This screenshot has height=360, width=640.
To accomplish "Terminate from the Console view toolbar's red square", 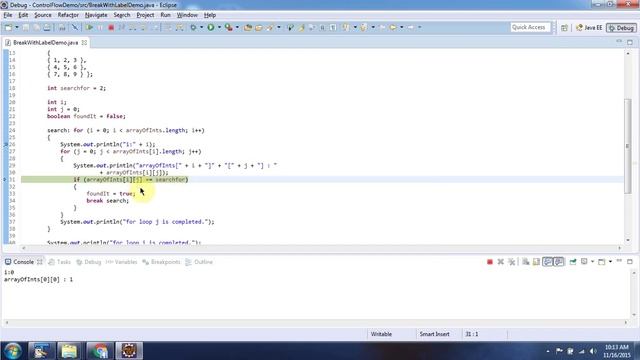I will 490,262.
